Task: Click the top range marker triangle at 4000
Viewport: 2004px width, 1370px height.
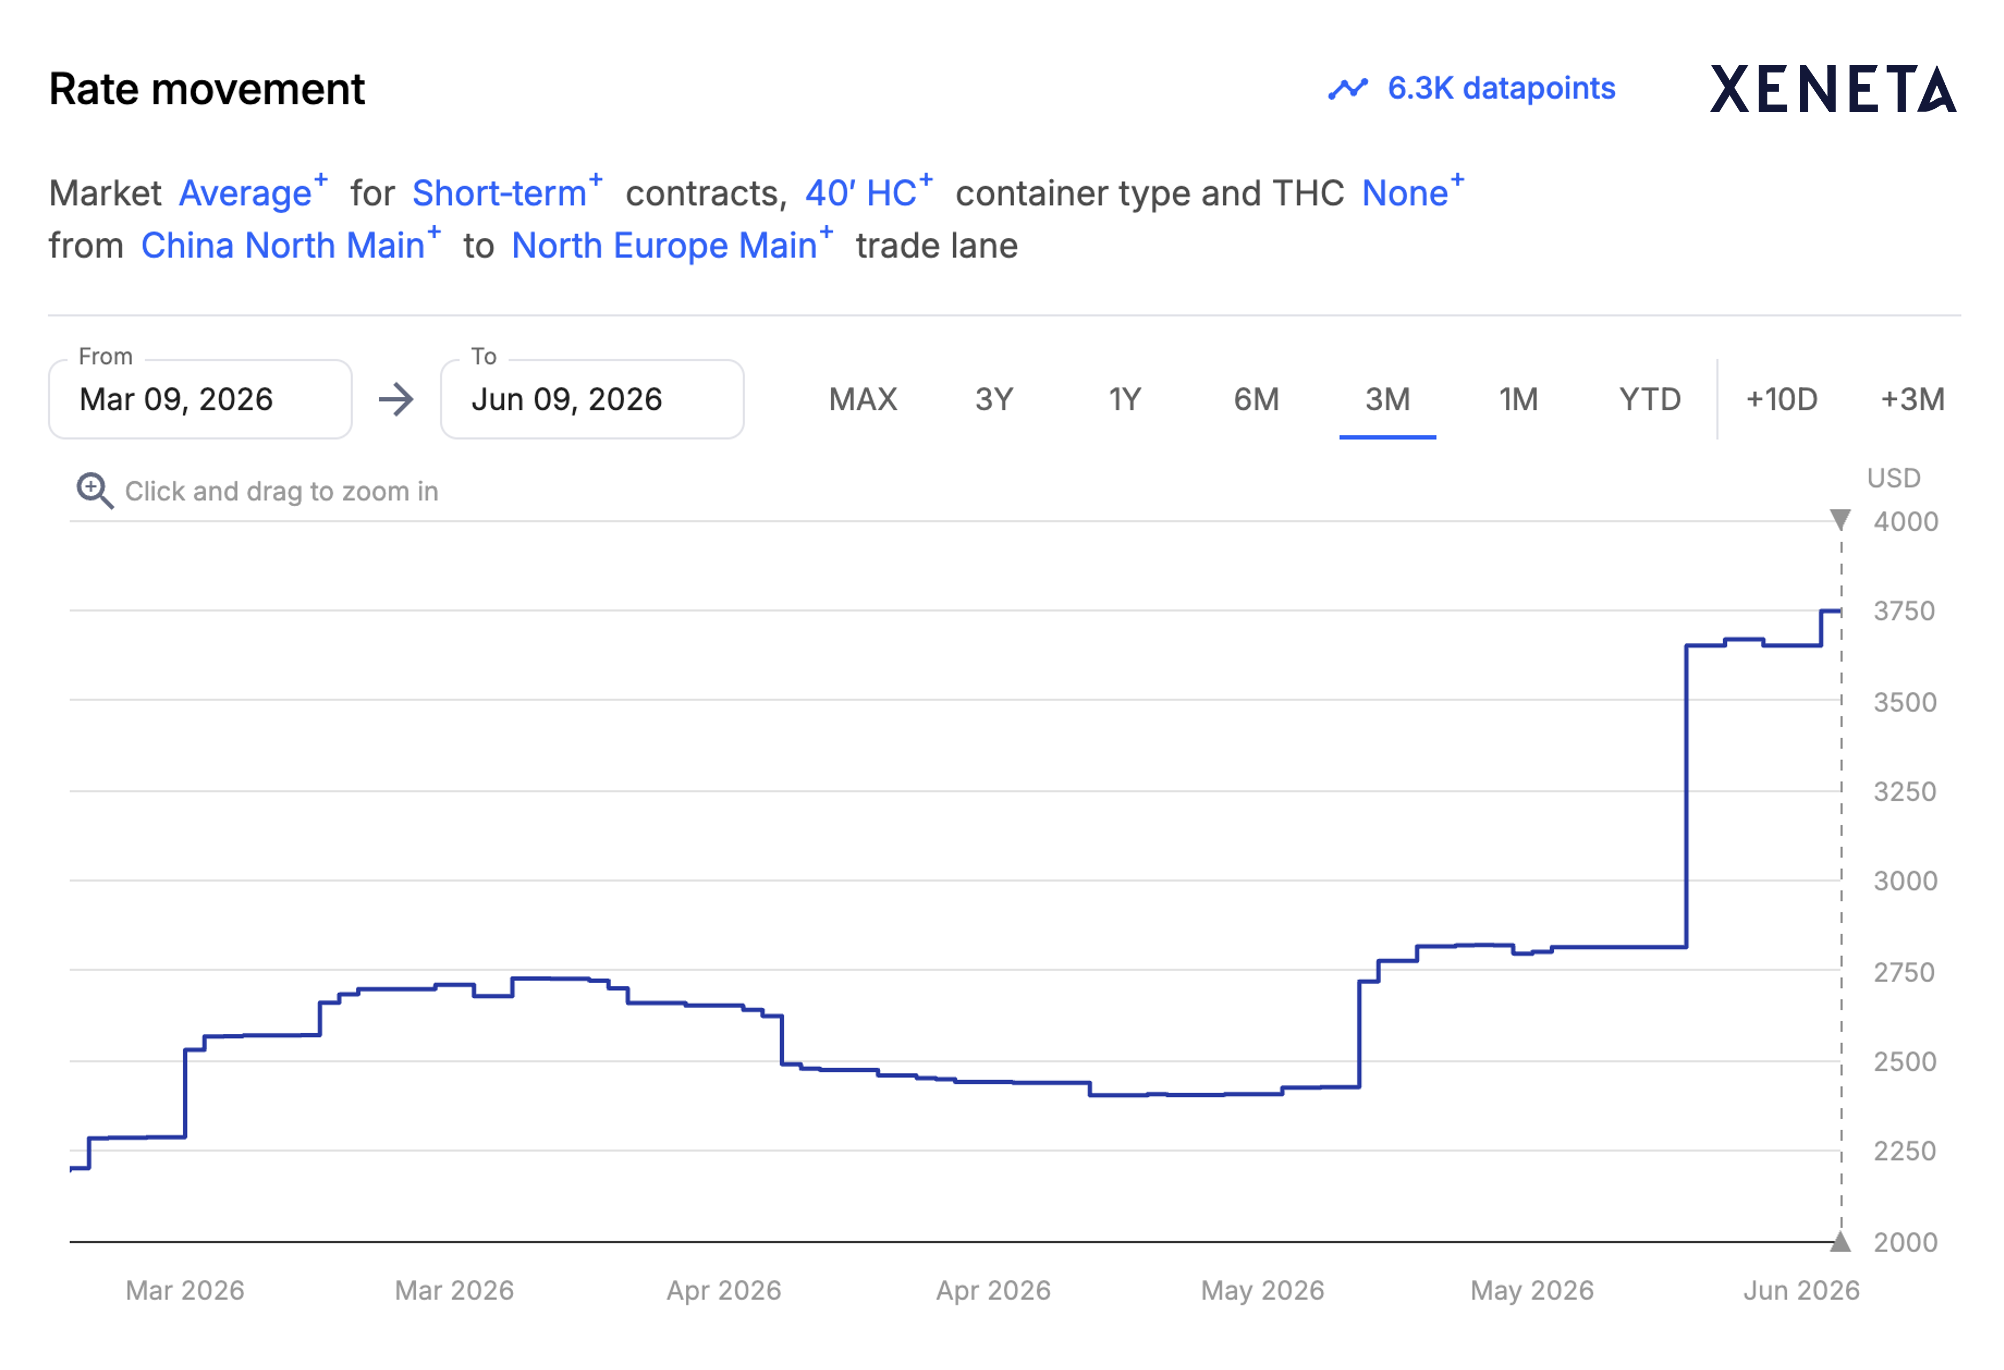Action: click(x=1840, y=520)
